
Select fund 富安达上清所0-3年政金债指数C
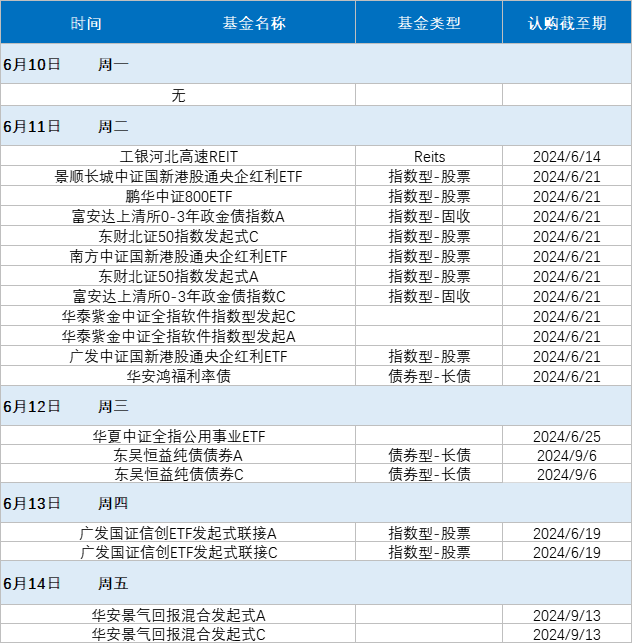click(178, 296)
